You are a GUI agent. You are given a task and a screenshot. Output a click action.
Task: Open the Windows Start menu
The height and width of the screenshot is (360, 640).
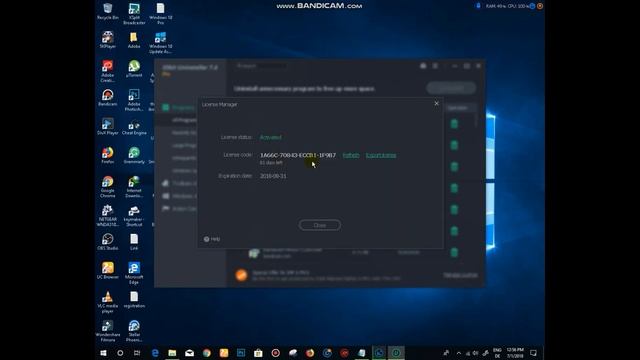click(103, 353)
